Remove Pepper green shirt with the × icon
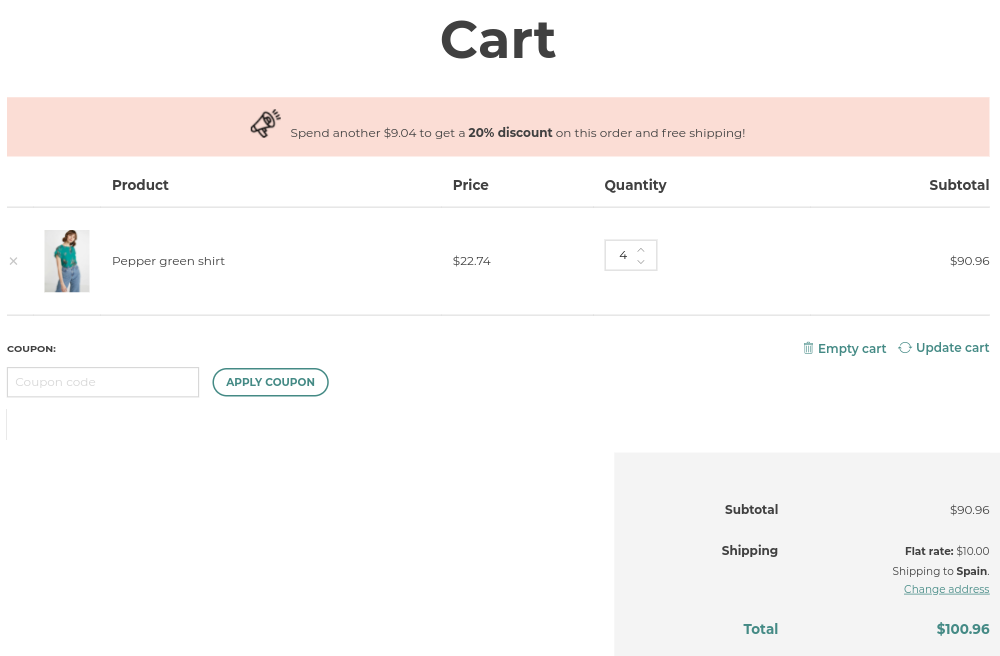This screenshot has height=656, width=1000. [x=13, y=261]
